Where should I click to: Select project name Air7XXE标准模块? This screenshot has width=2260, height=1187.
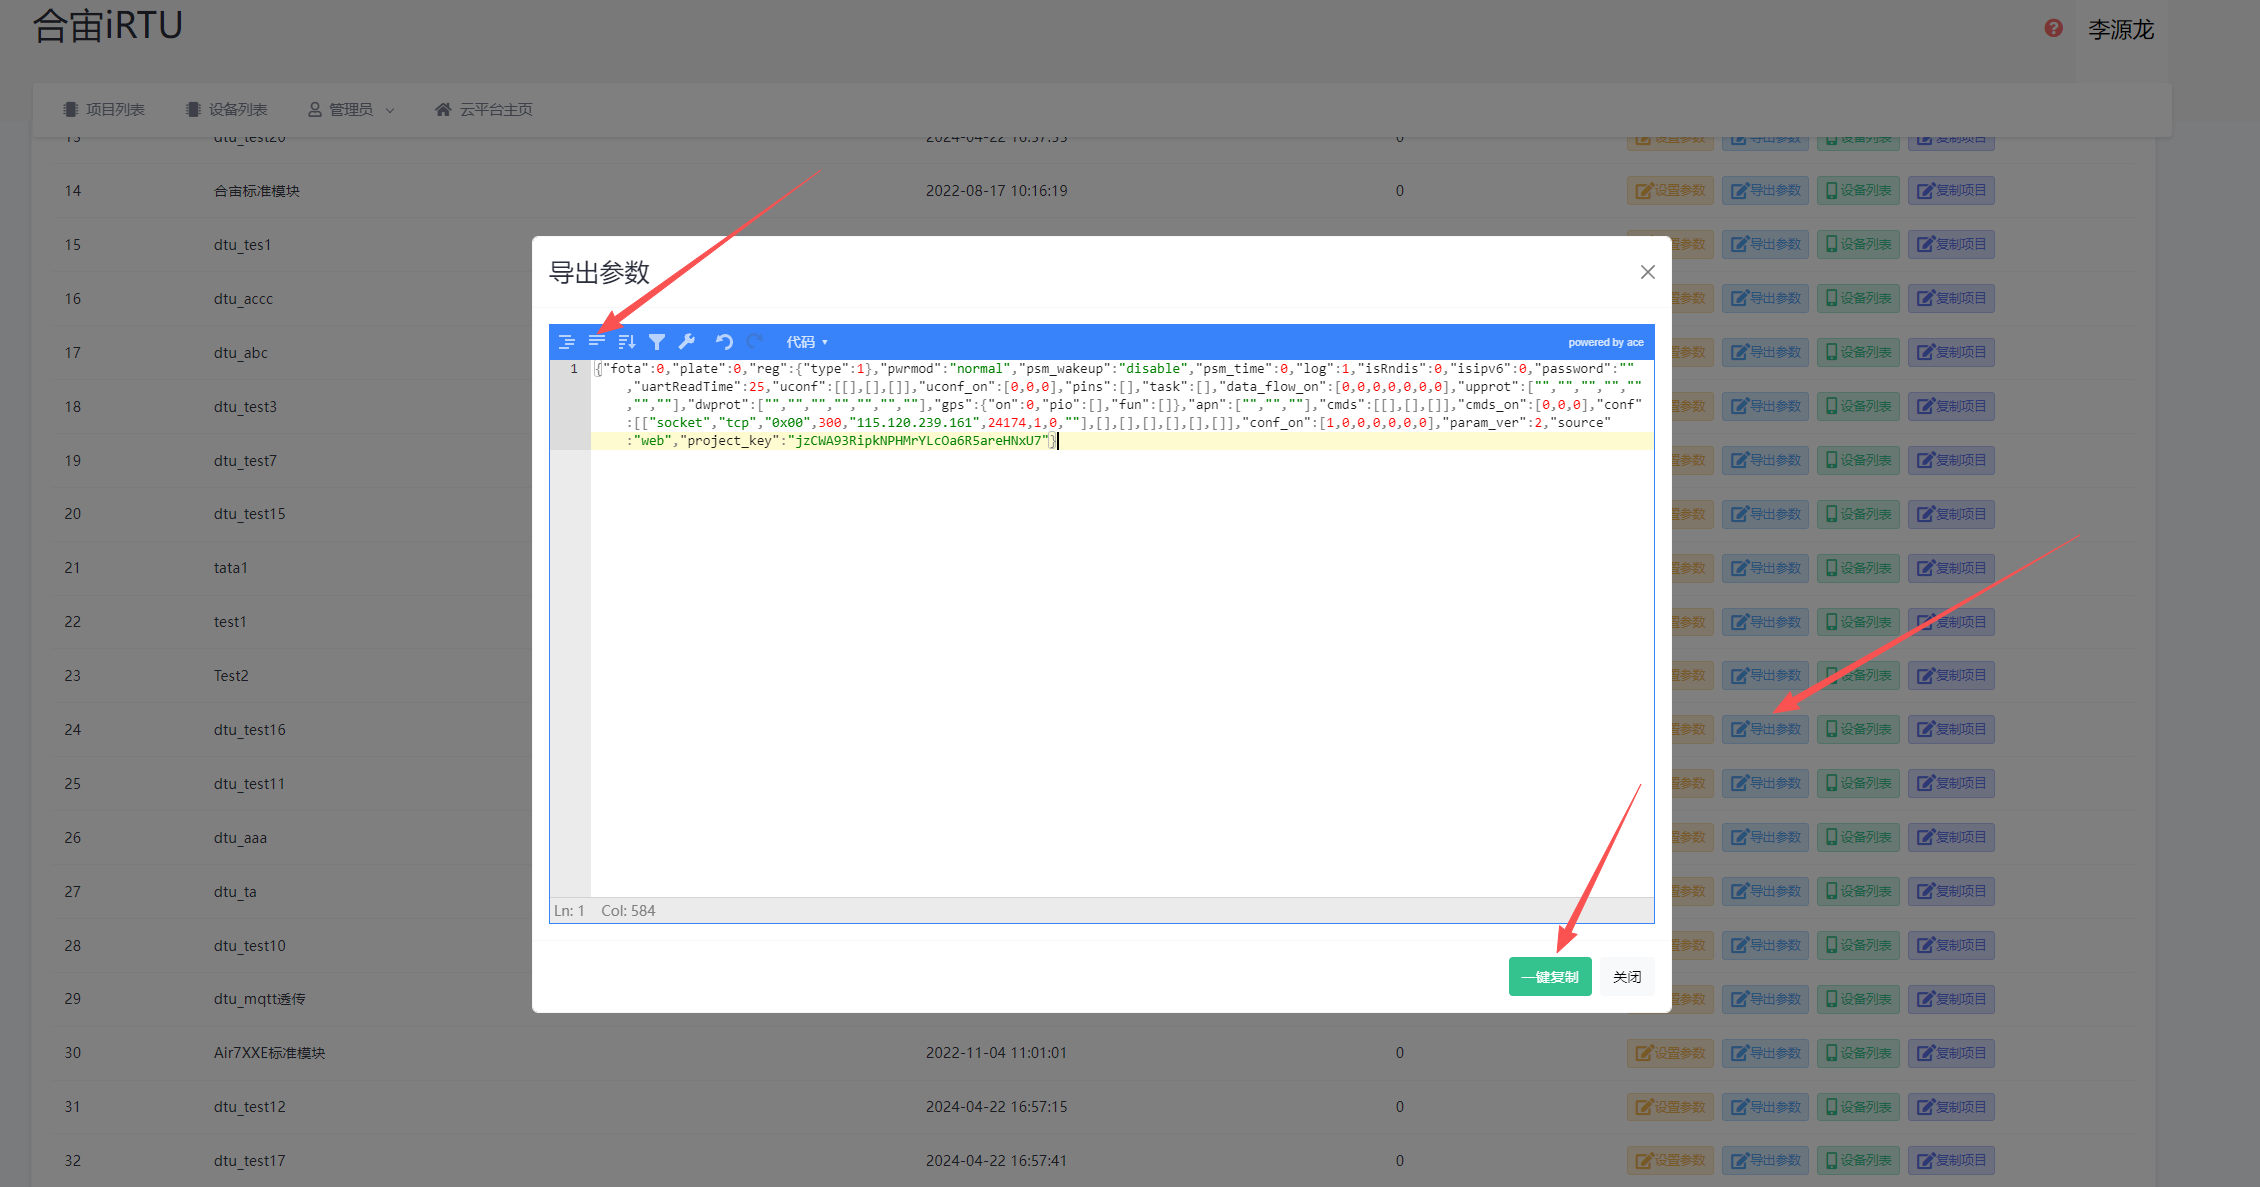click(x=269, y=1053)
